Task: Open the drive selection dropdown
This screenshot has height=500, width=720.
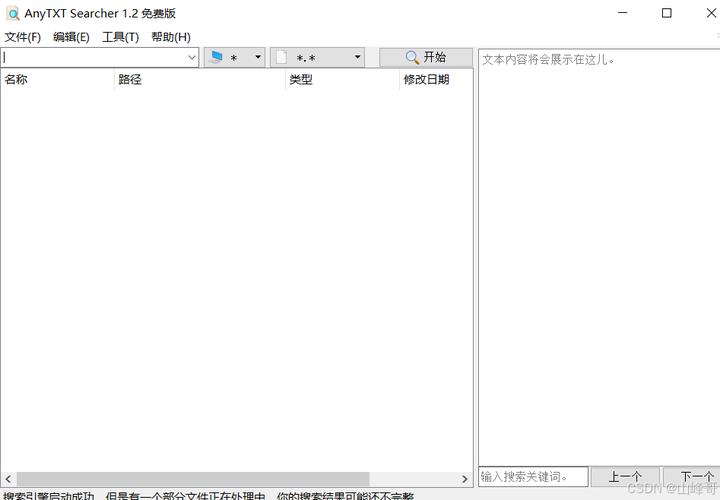Action: tap(234, 58)
